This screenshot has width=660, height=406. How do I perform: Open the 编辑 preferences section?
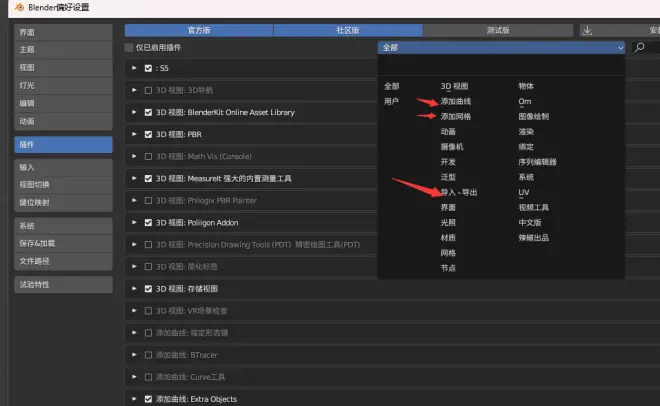point(64,103)
